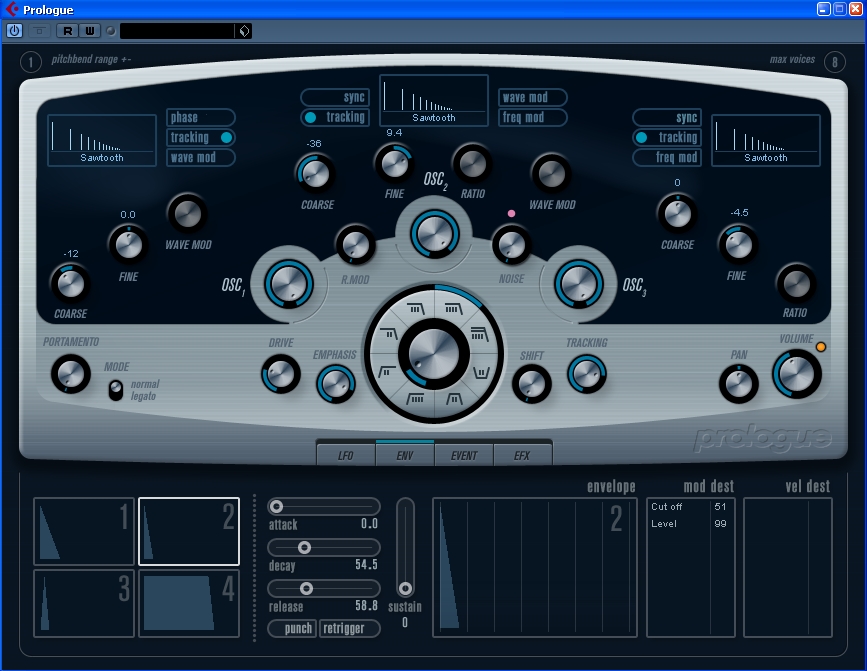Select envelope 4 thumbnail
This screenshot has height=671, width=867.
tap(189, 604)
